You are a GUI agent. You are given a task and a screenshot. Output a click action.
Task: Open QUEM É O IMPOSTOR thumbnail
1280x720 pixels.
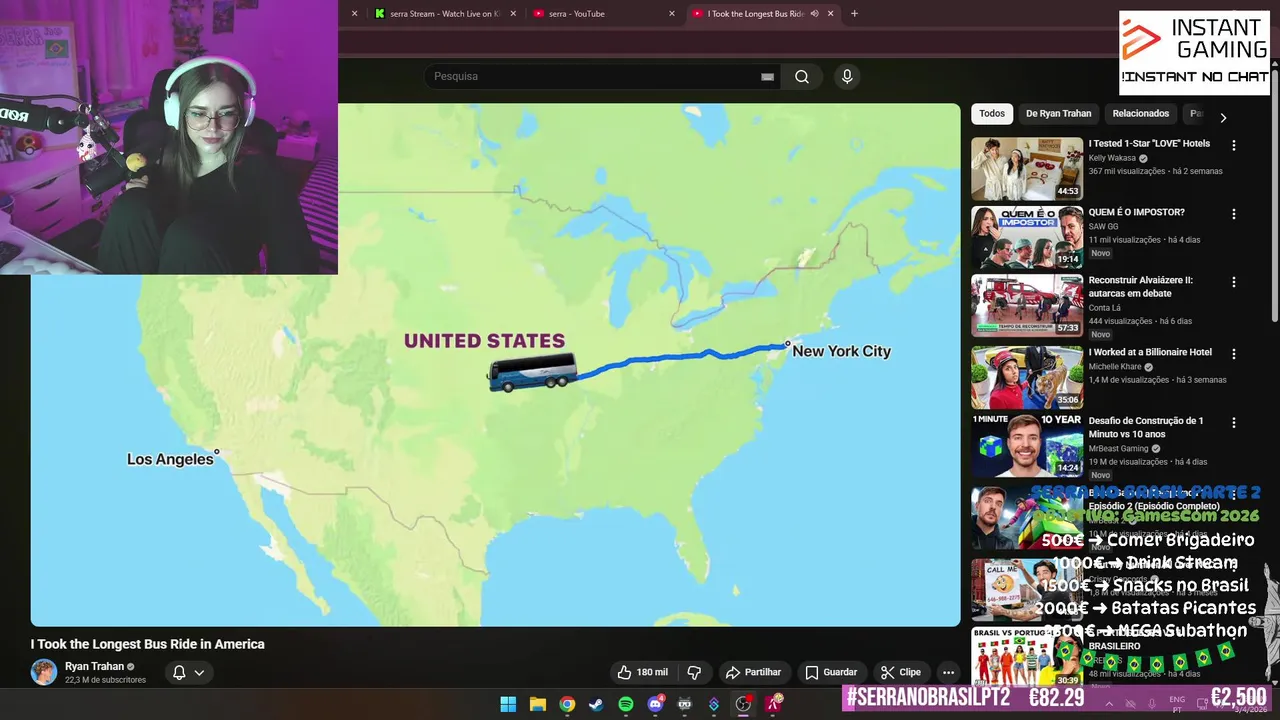coord(1027,238)
